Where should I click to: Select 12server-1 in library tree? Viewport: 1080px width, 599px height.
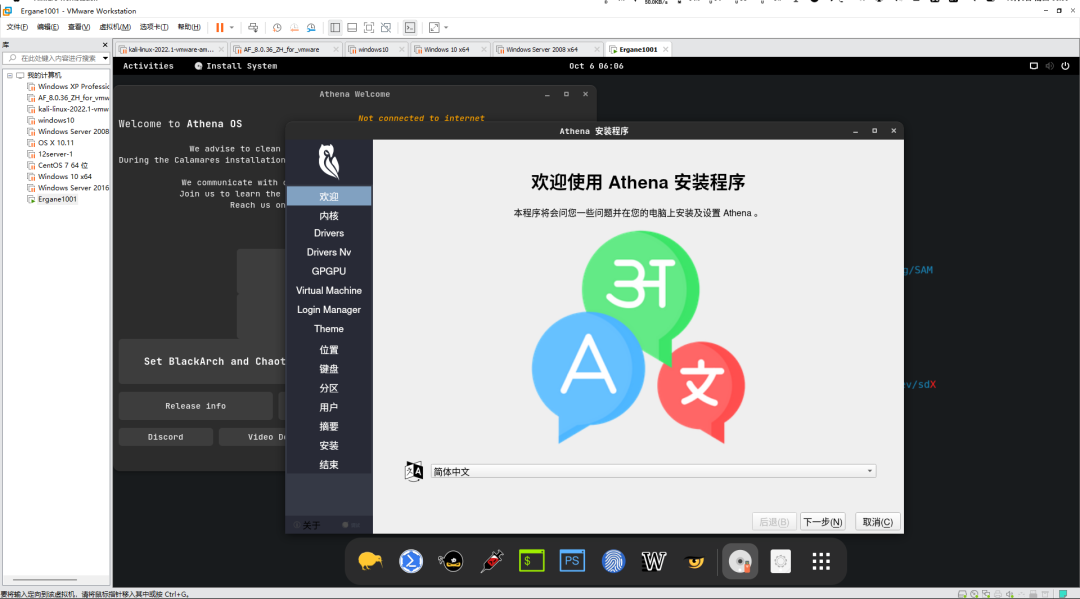click(50, 154)
